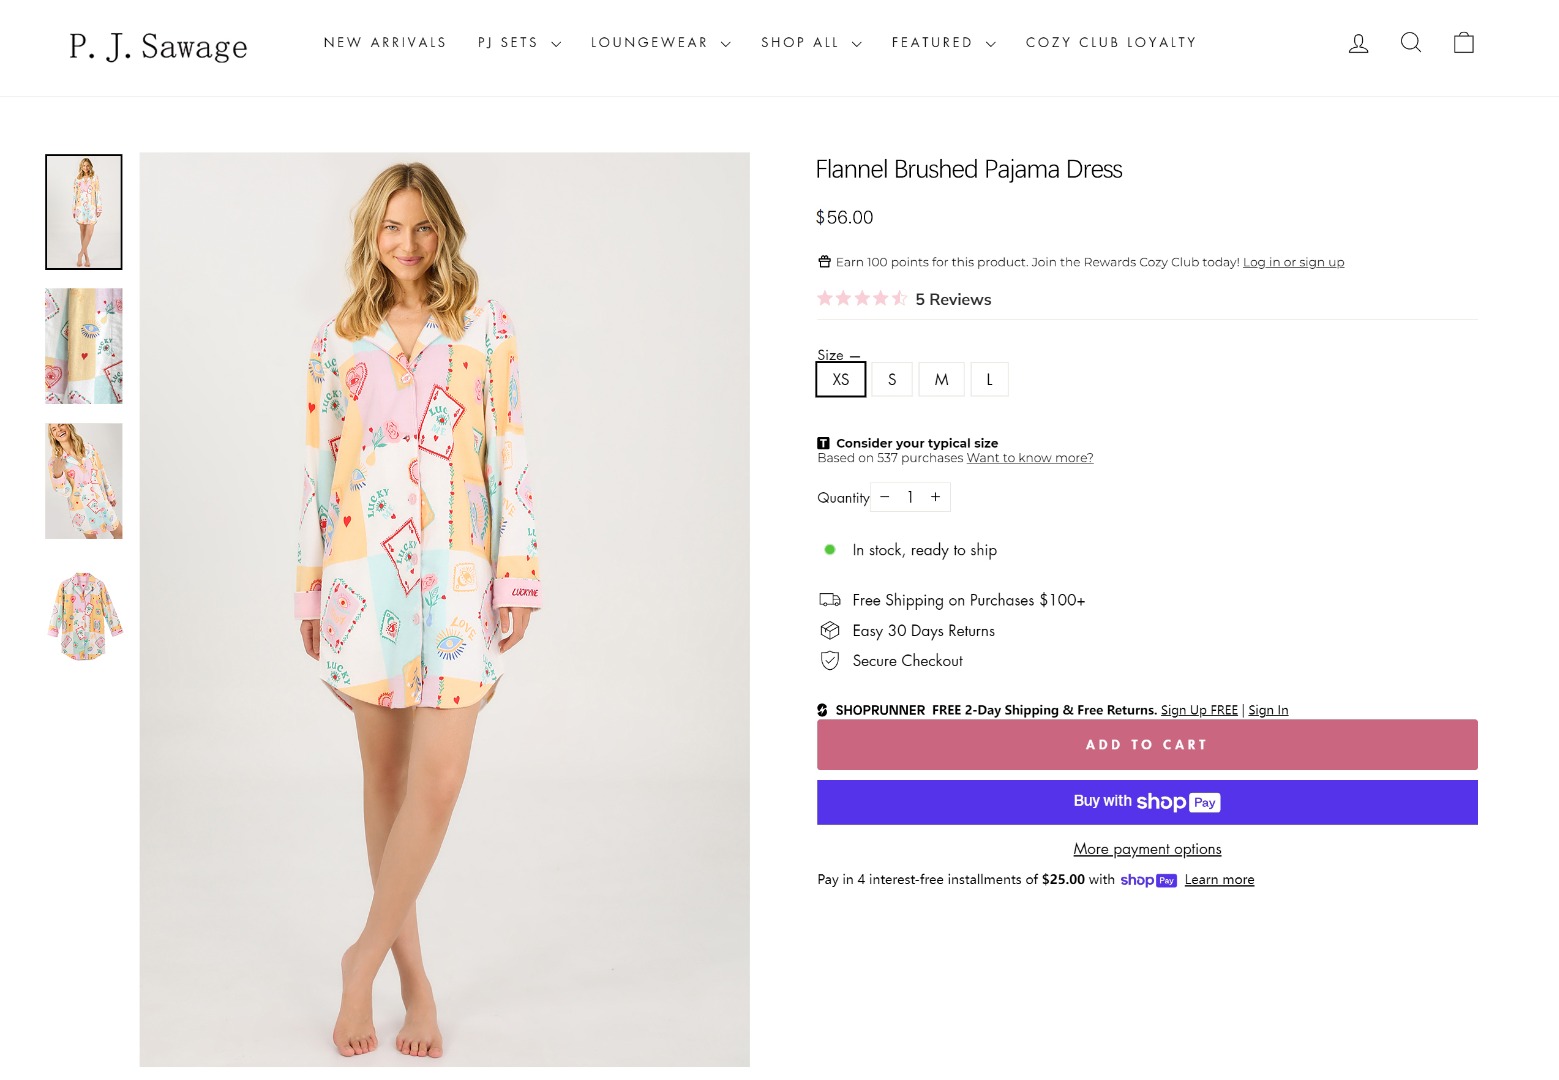Click the ShopRunner logo icon

(823, 710)
